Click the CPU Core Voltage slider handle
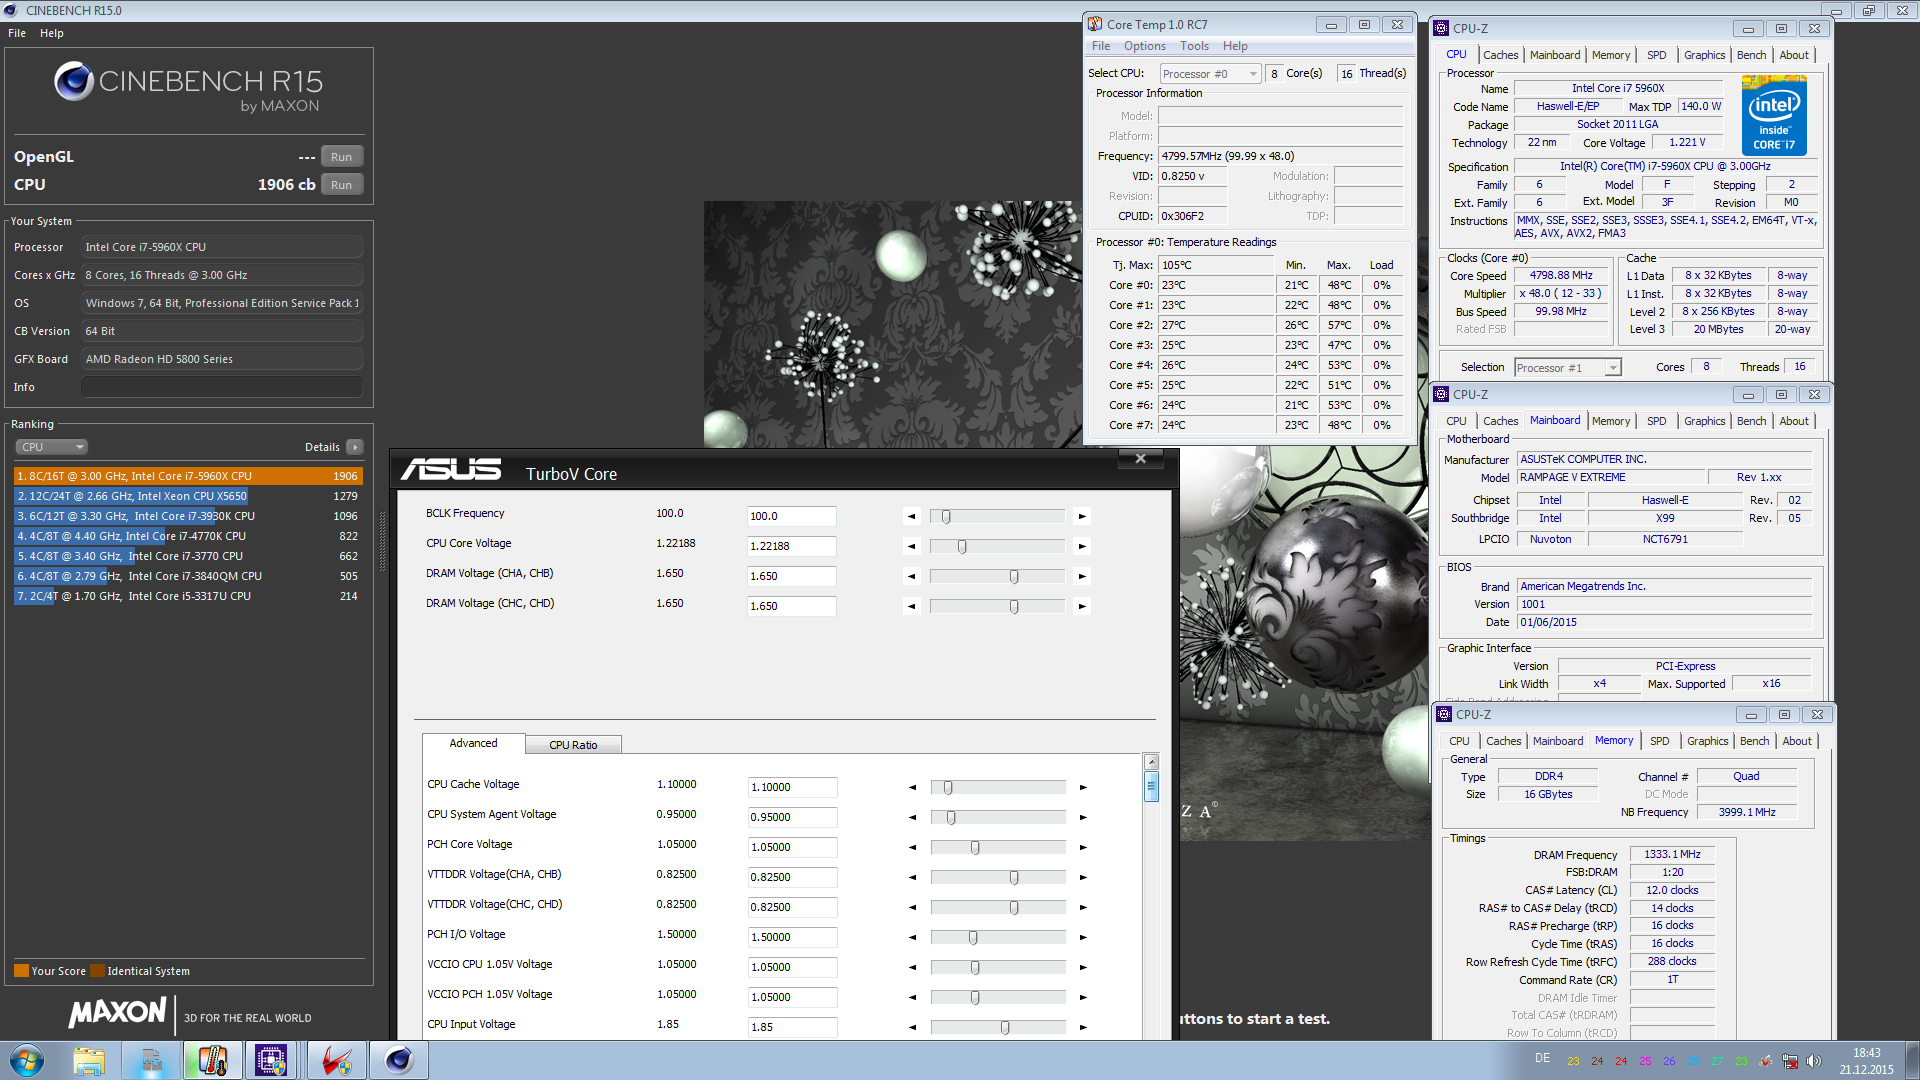The height and width of the screenshot is (1080, 1920). [x=962, y=547]
